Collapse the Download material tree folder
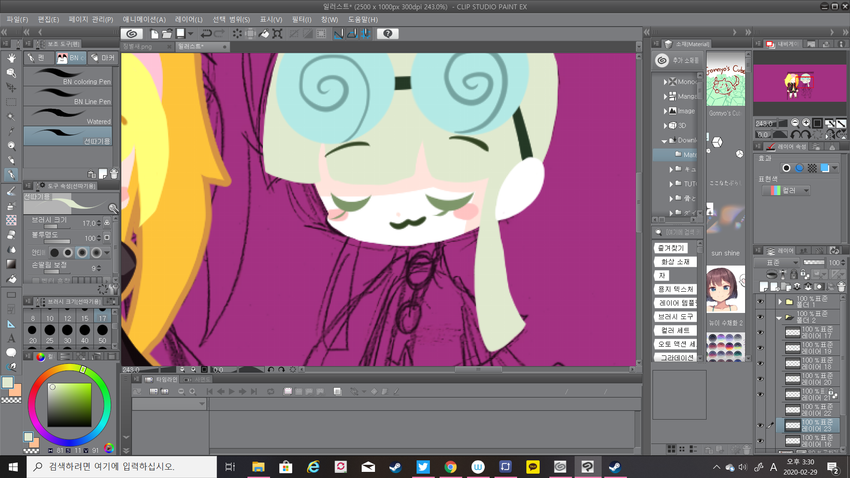The image size is (850, 478). point(665,140)
